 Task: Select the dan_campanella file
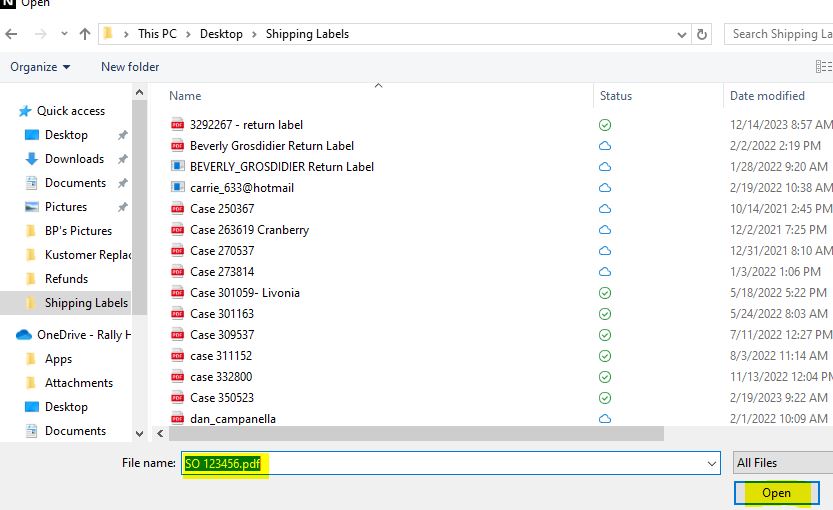(233, 419)
